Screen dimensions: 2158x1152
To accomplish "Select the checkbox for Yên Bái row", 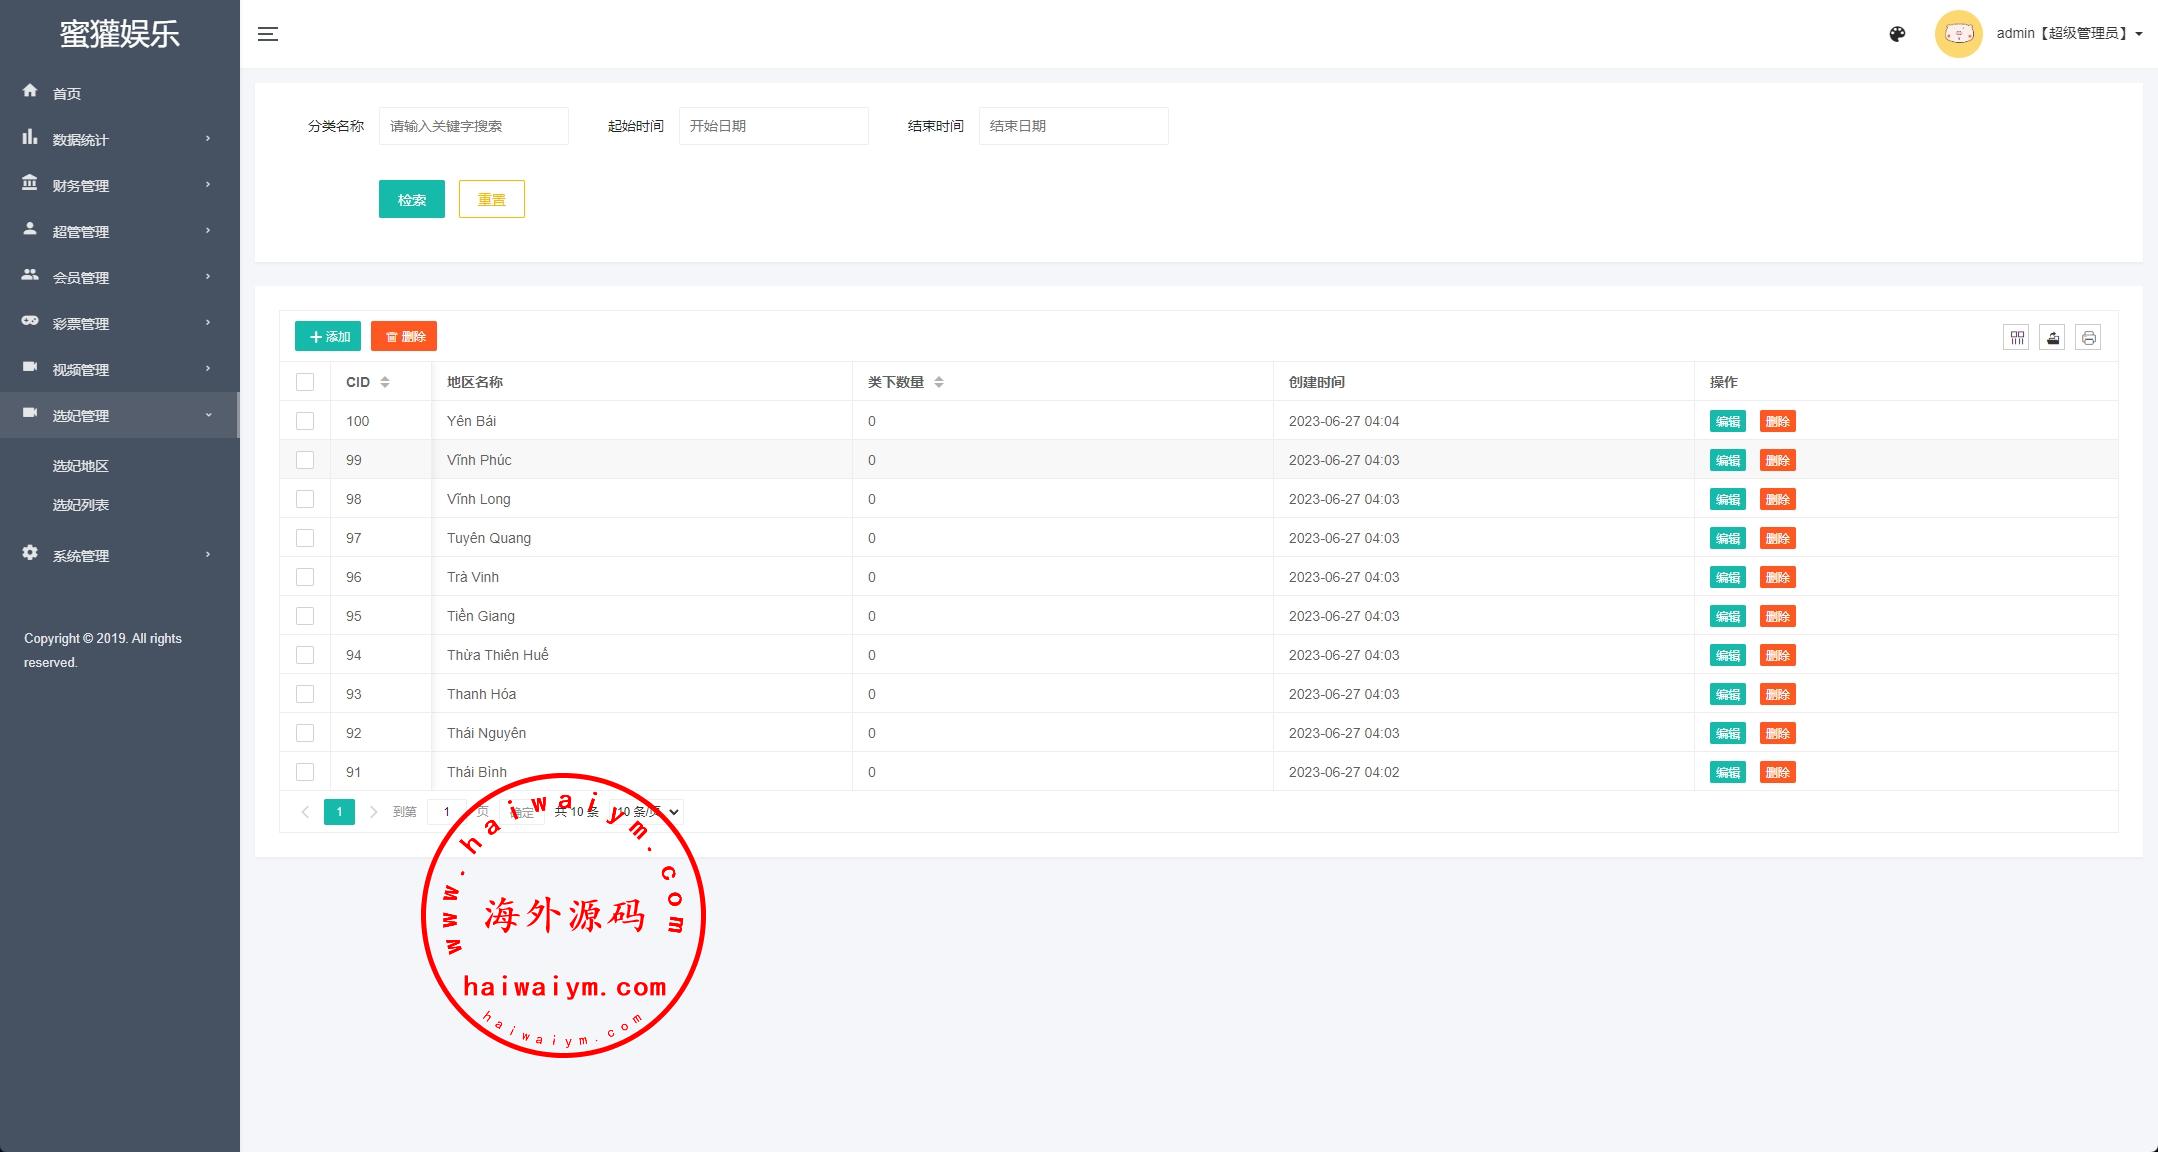I will click(305, 421).
